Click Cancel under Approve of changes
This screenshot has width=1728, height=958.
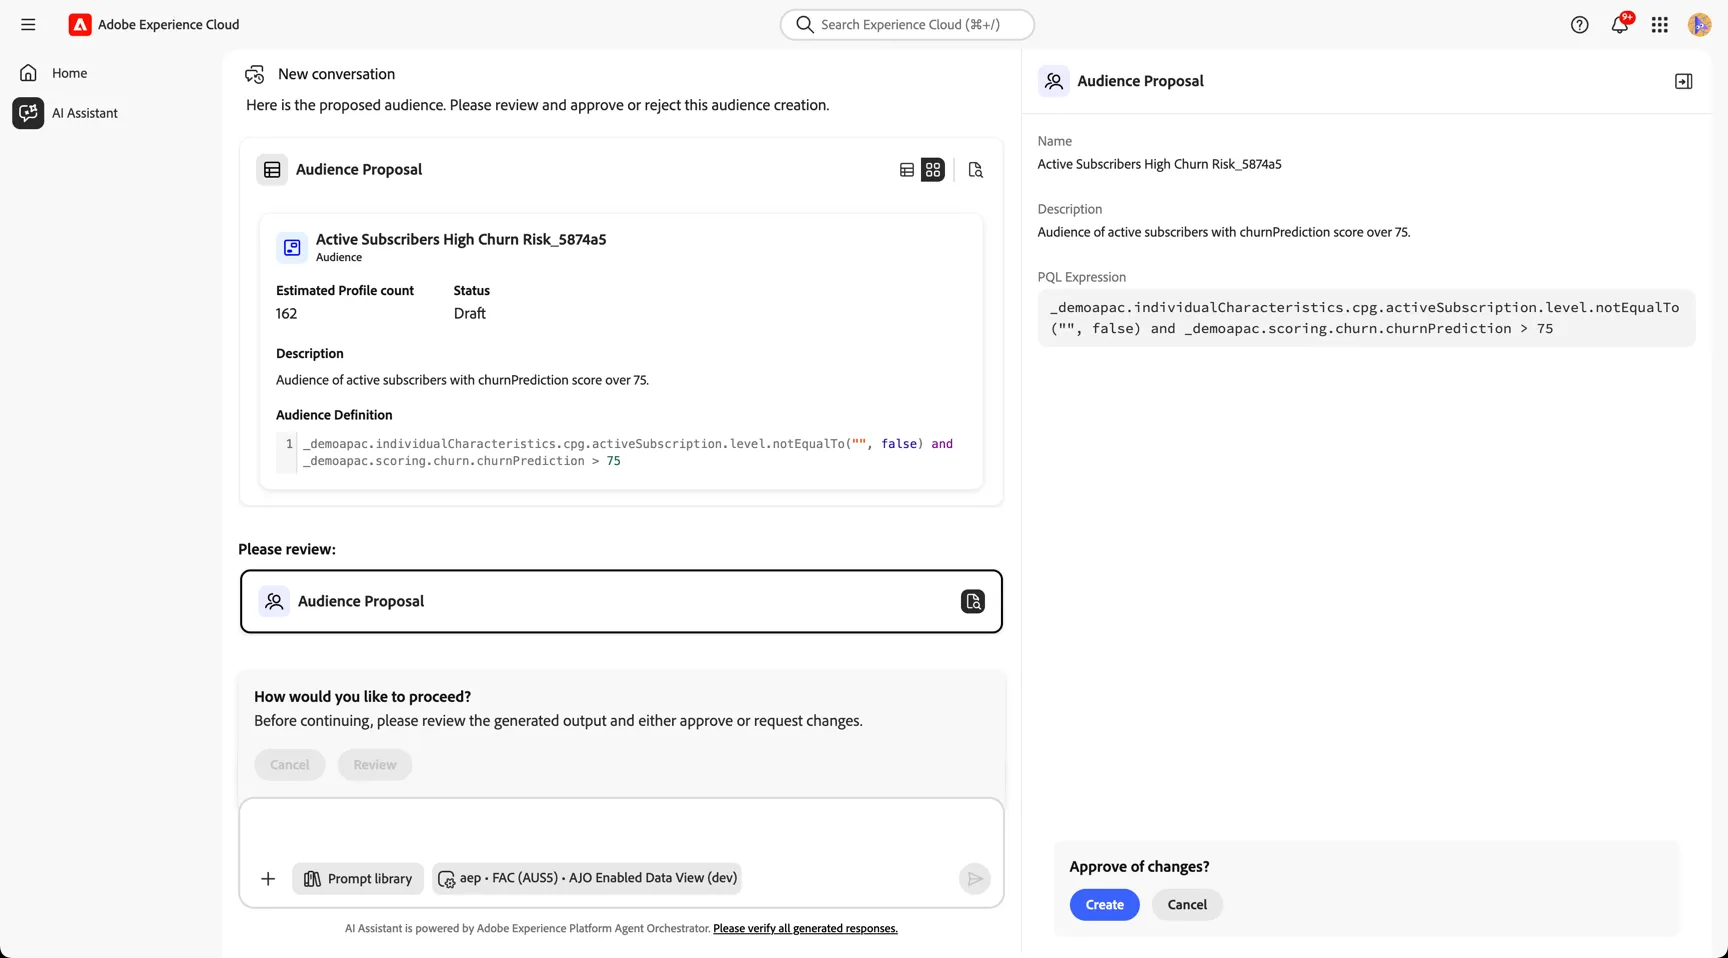pos(1187,905)
